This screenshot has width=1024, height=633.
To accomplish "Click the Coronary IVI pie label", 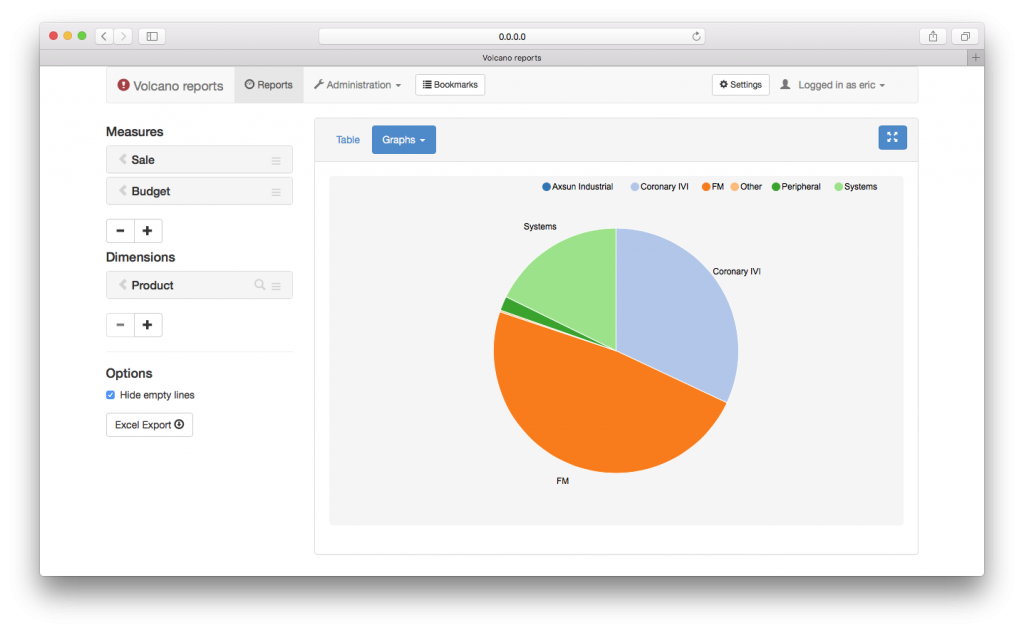I will pos(737,271).
